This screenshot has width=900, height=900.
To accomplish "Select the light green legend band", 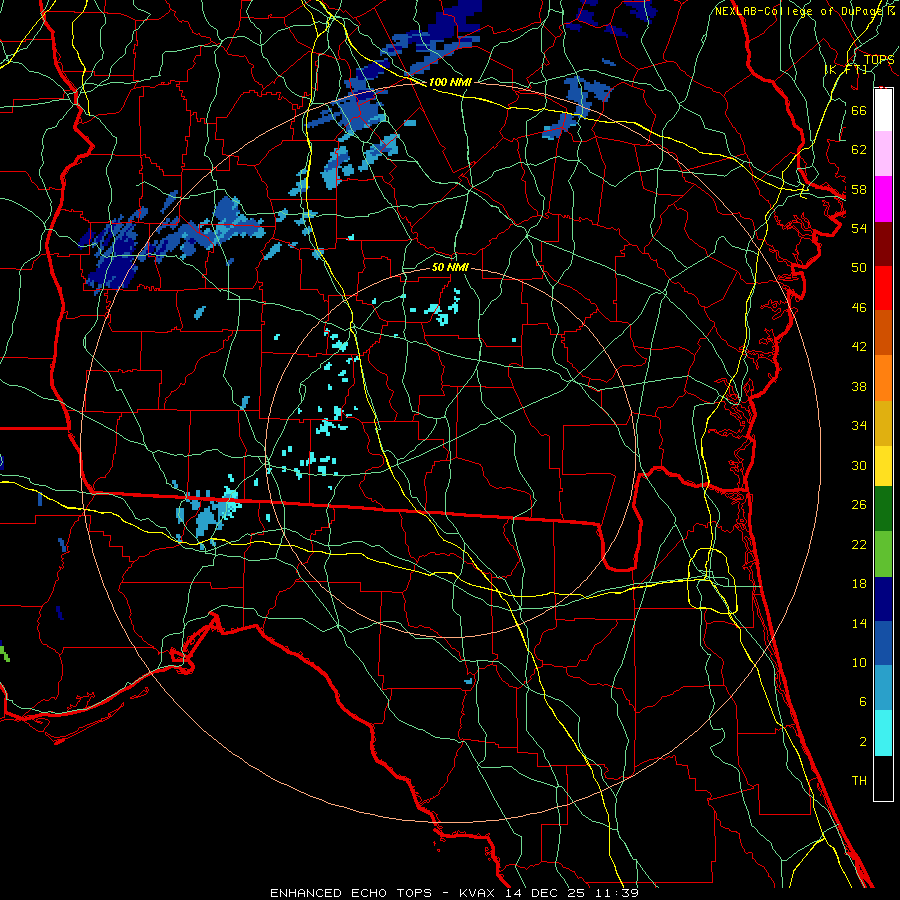I will pos(883,554).
